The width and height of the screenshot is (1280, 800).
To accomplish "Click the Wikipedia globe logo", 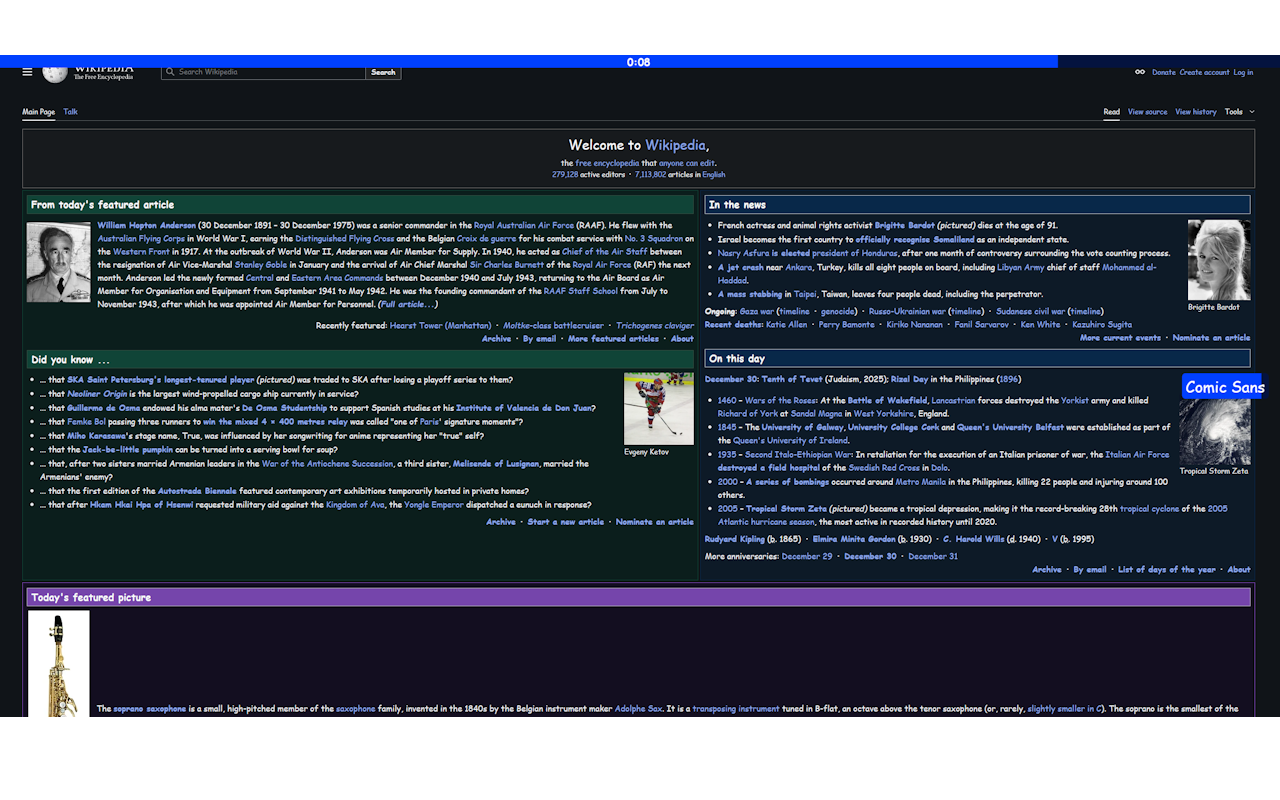I will point(55,74).
